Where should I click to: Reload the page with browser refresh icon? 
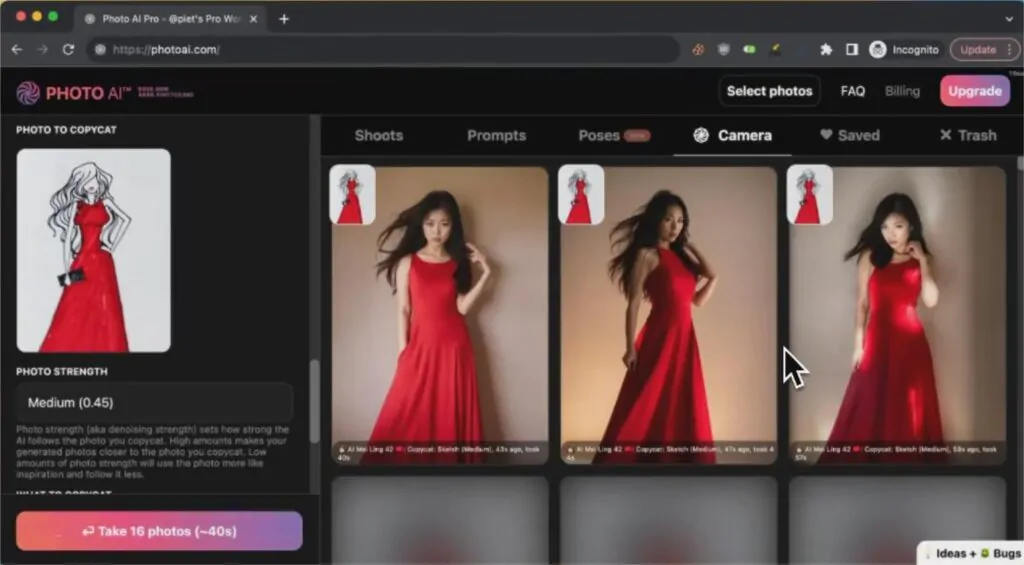click(x=68, y=49)
